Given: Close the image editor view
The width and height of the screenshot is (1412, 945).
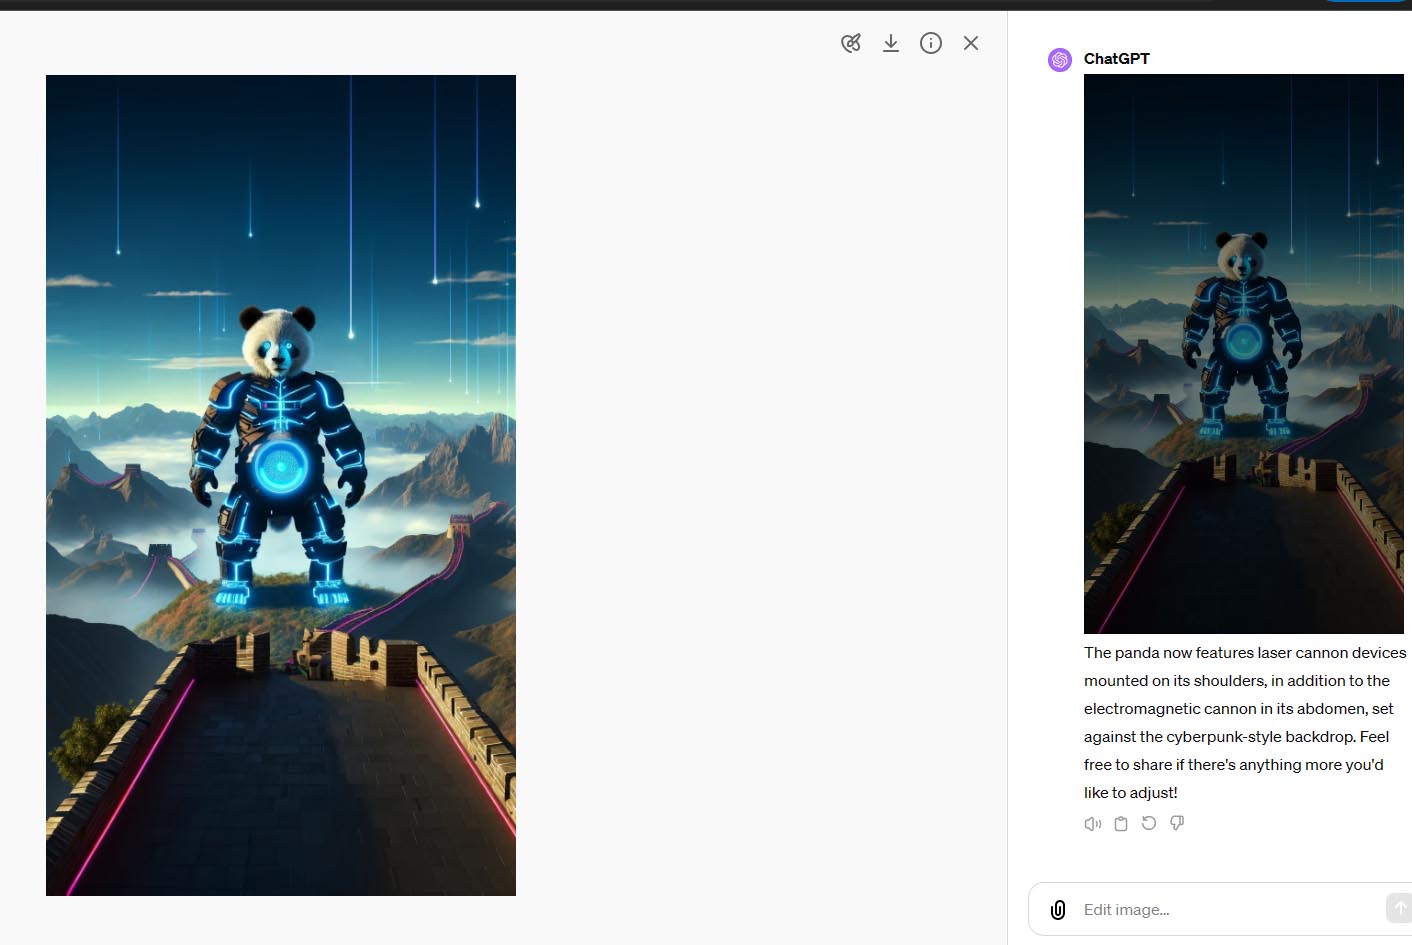Looking at the screenshot, I should pos(971,43).
